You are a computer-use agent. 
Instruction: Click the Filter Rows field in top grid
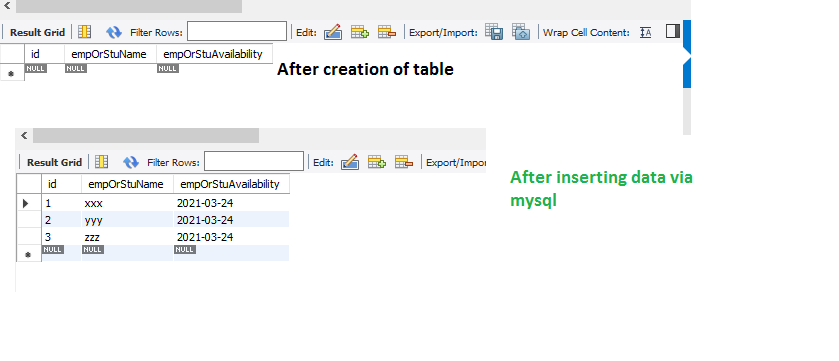click(237, 32)
